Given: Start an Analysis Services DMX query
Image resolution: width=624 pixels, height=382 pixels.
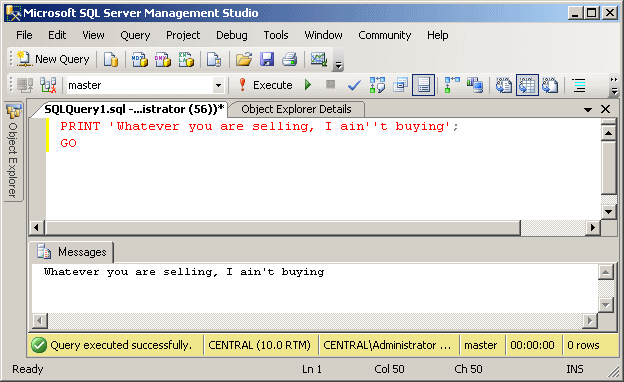Looking at the screenshot, I should click(163, 59).
